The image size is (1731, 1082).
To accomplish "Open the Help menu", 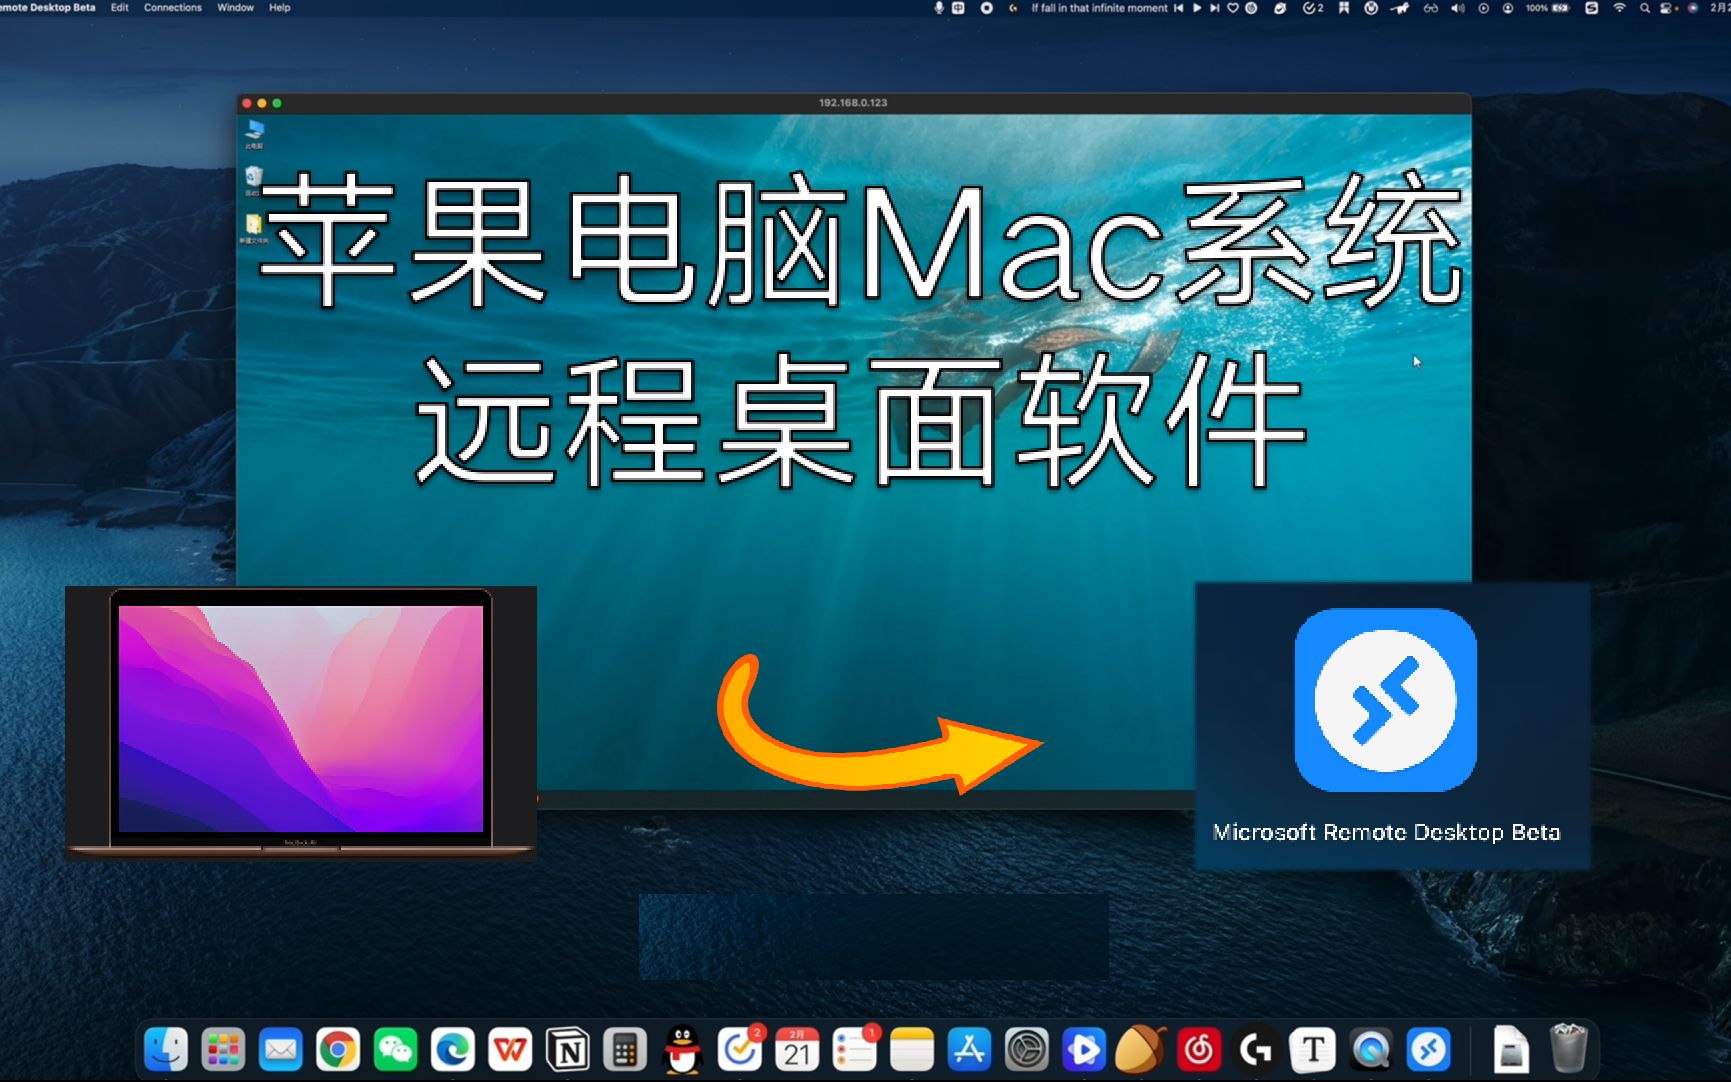I will 280,7.
